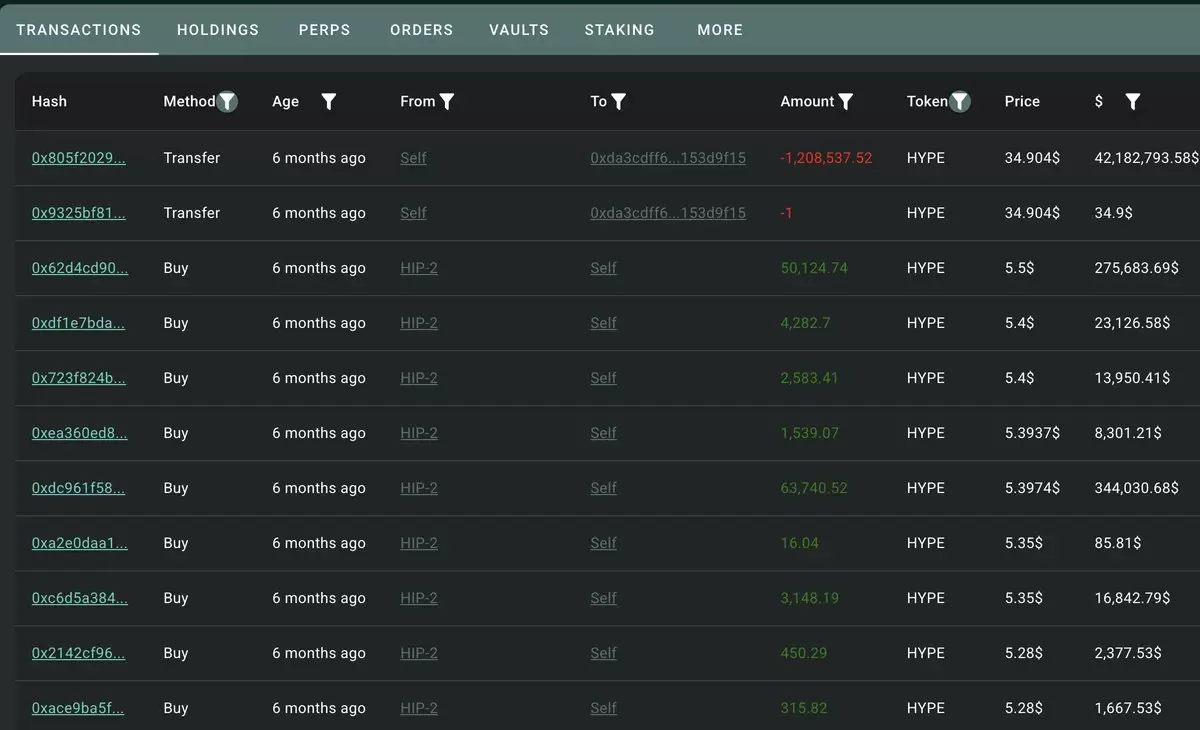Switch to the Holdings tab
The height and width of the screenshot is (730, 1200).
coord(218,30)
